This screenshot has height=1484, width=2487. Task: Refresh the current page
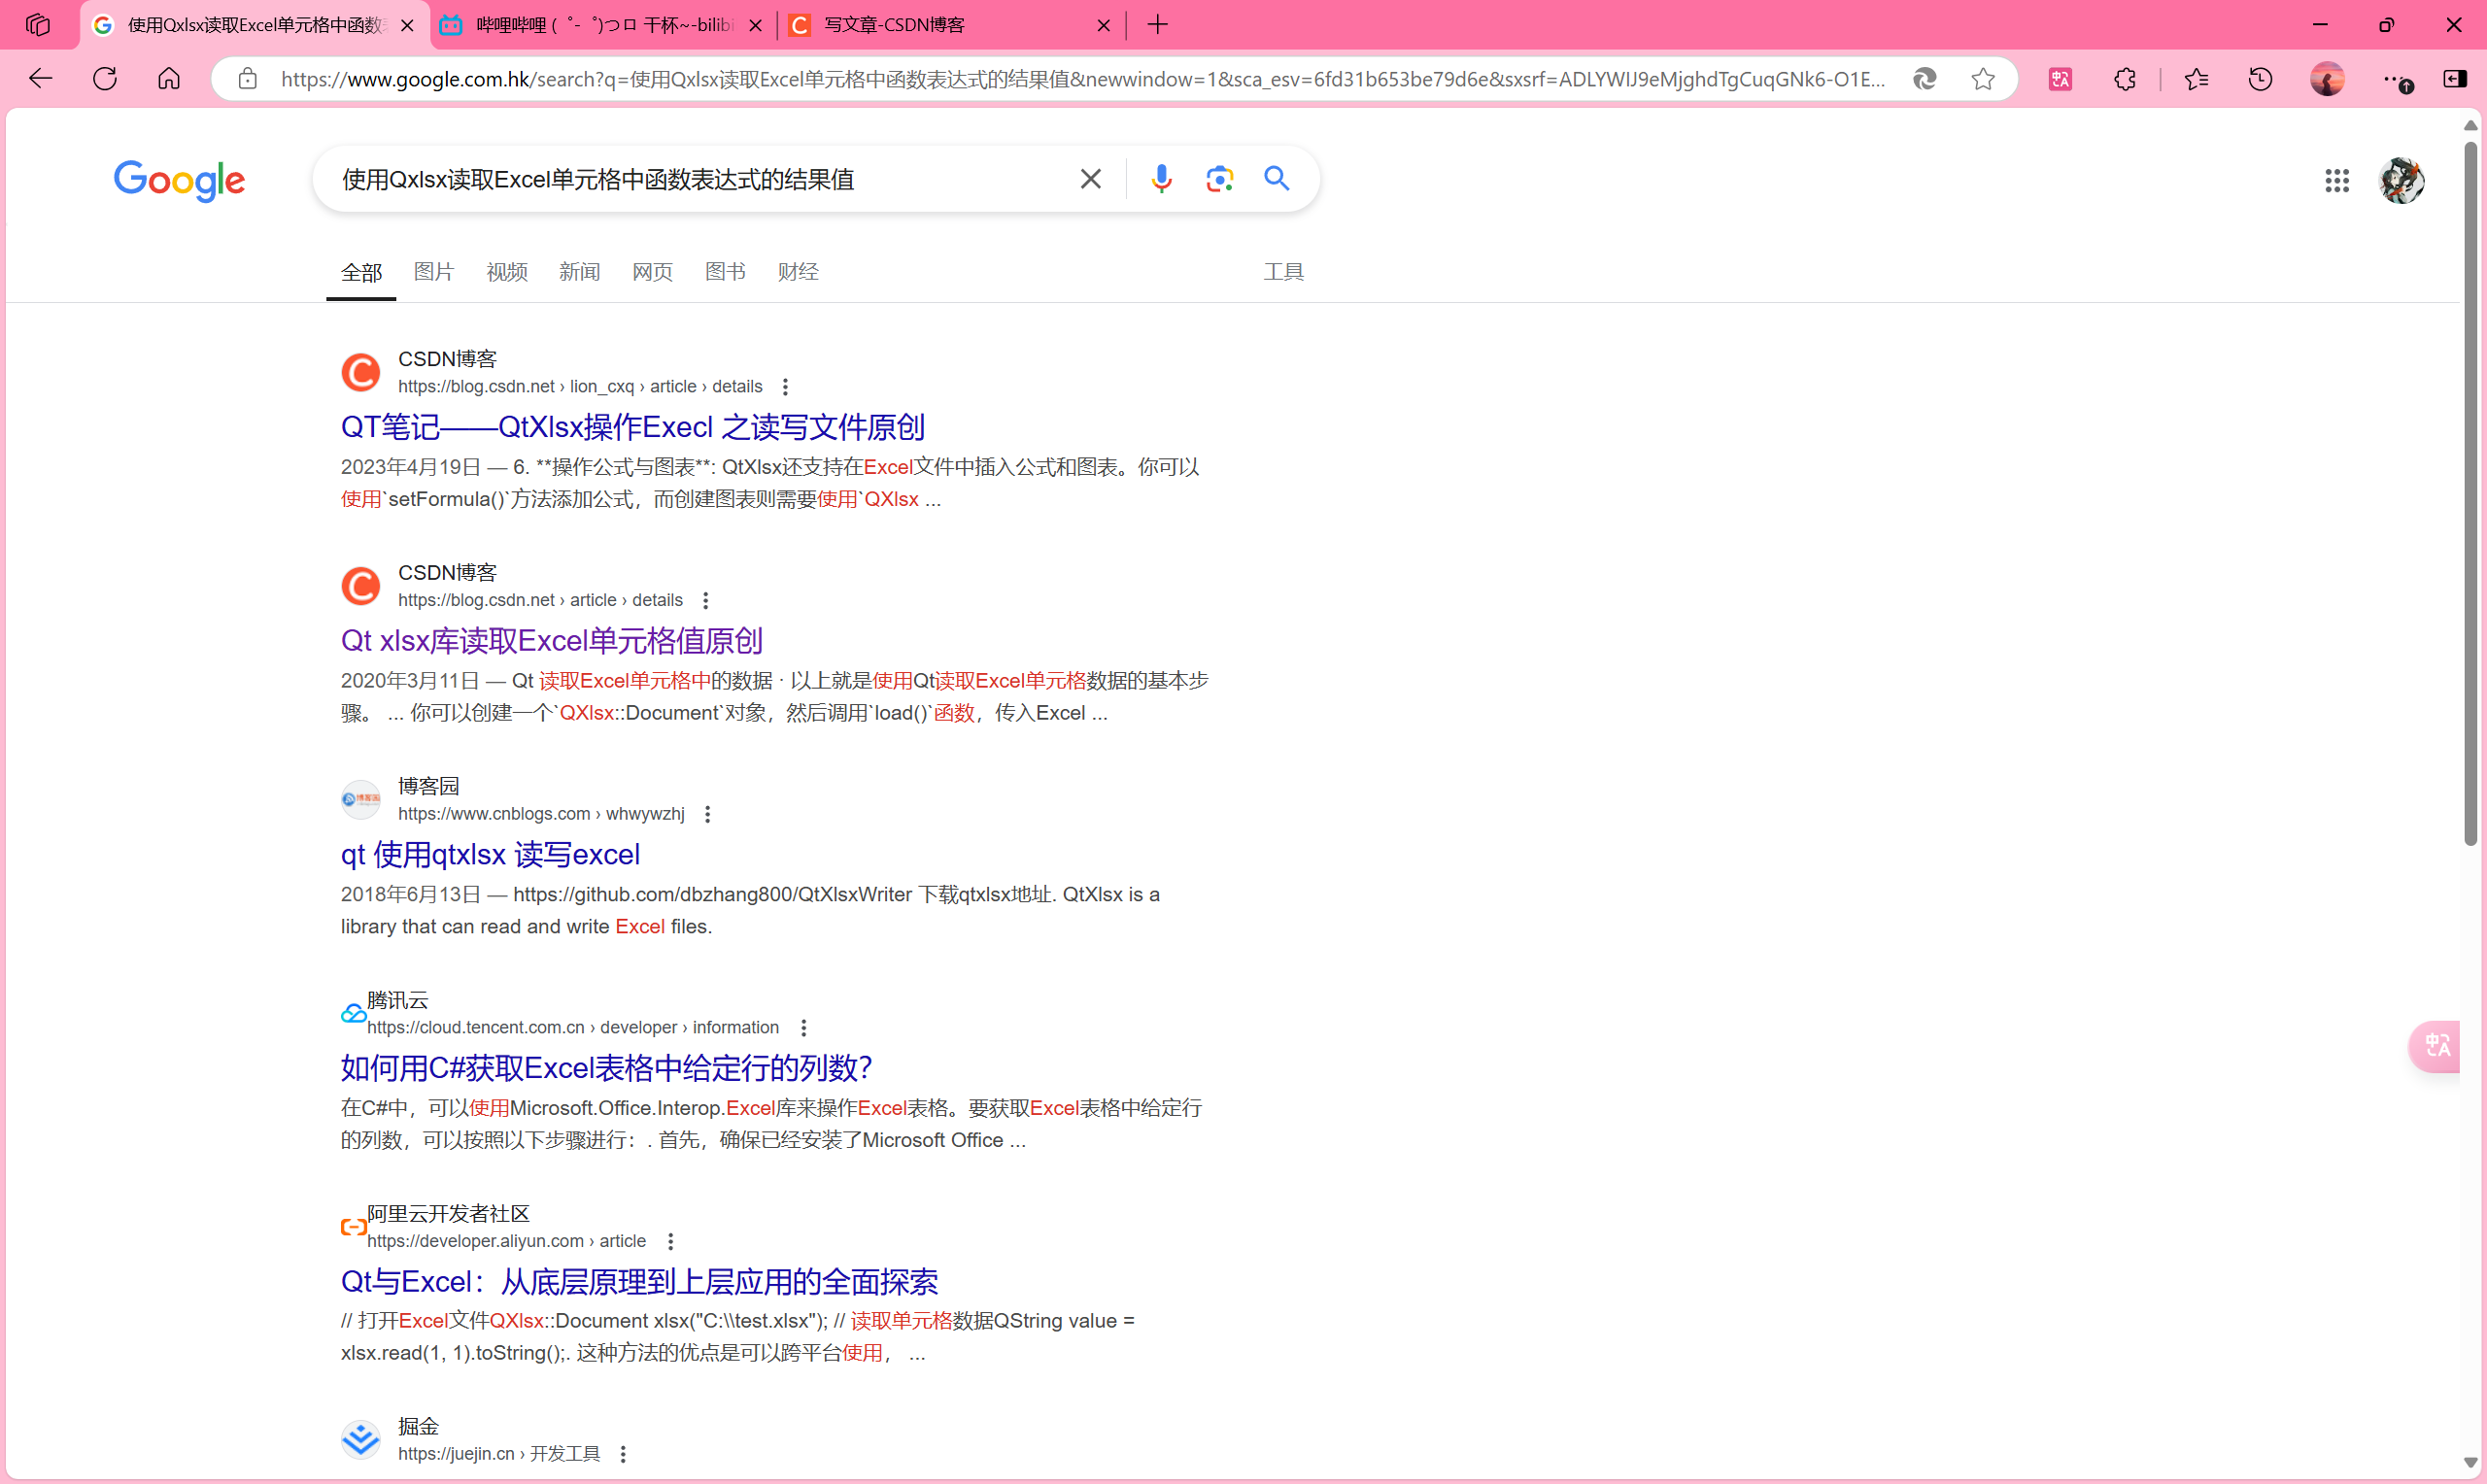pos(105,79)
